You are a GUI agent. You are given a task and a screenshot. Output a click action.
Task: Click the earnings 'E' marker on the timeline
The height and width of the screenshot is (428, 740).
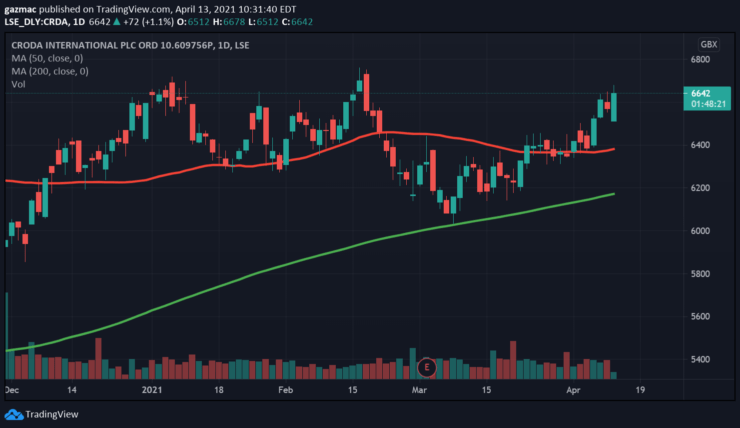[427, 367]
